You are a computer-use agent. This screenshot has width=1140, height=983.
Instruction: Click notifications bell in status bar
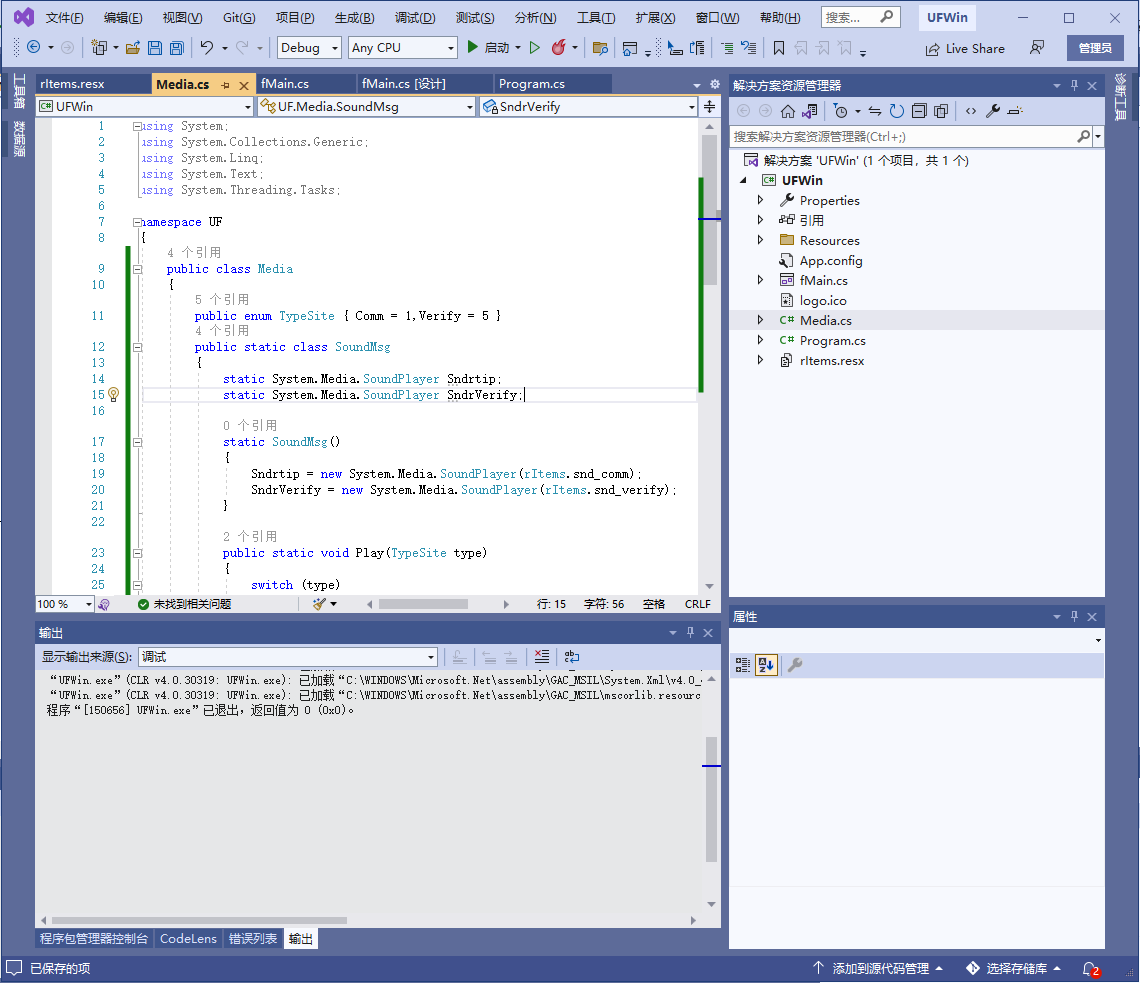[1090, 968]
